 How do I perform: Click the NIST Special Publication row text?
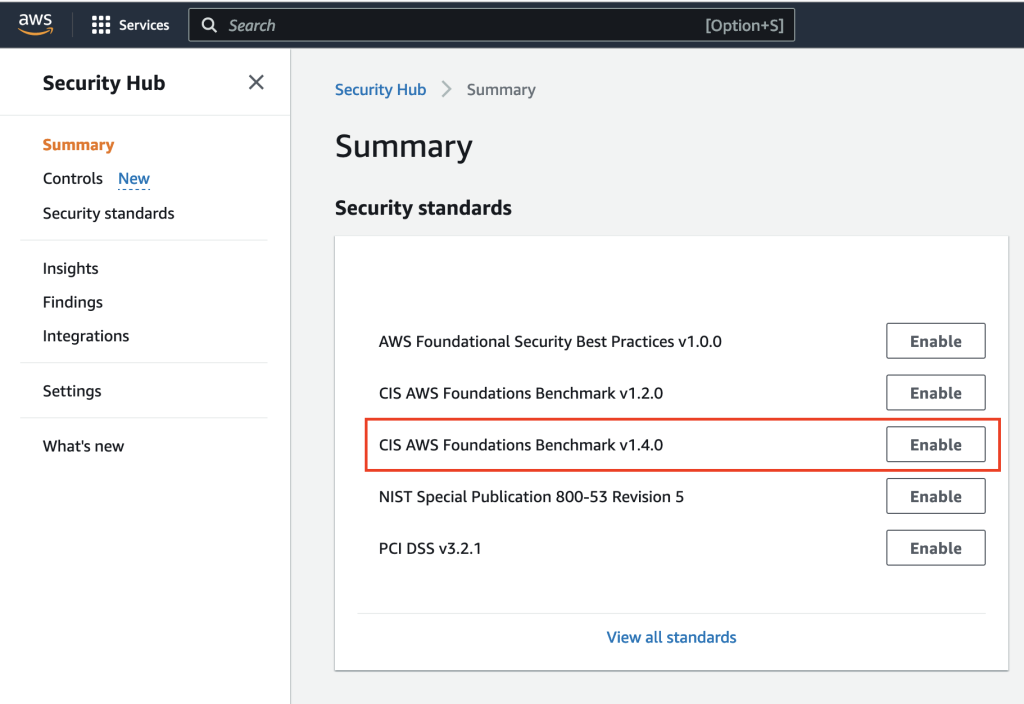531,496
